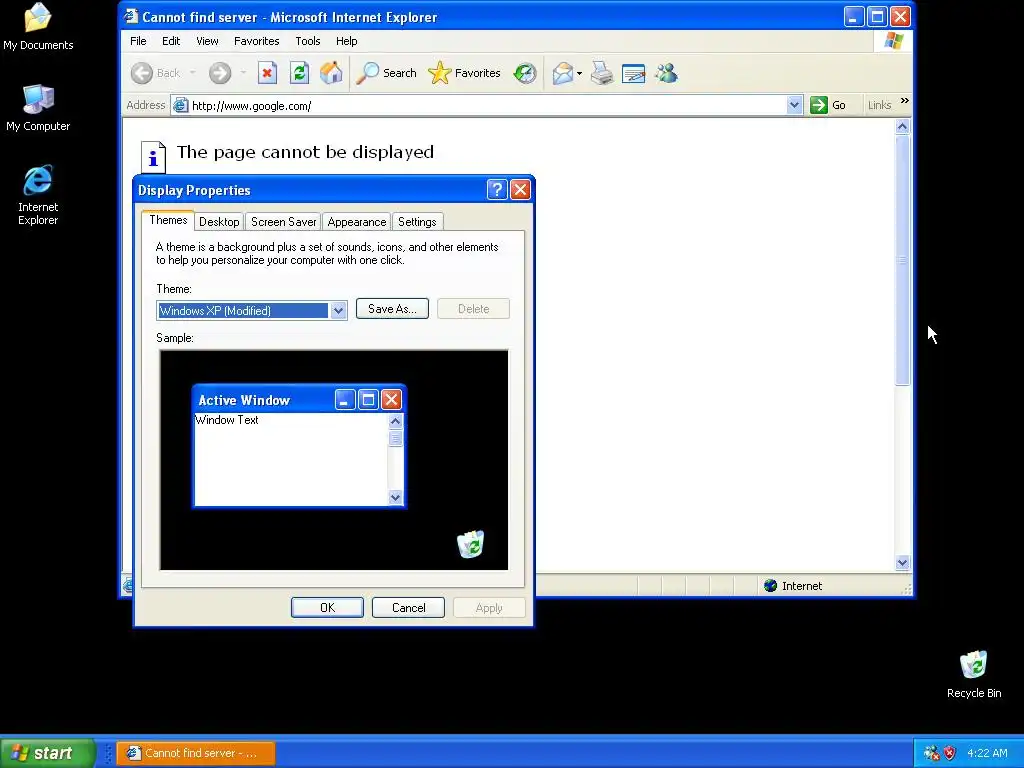Switch to the Screen Saver tab

pyautogui.click(x=283, y=222)
